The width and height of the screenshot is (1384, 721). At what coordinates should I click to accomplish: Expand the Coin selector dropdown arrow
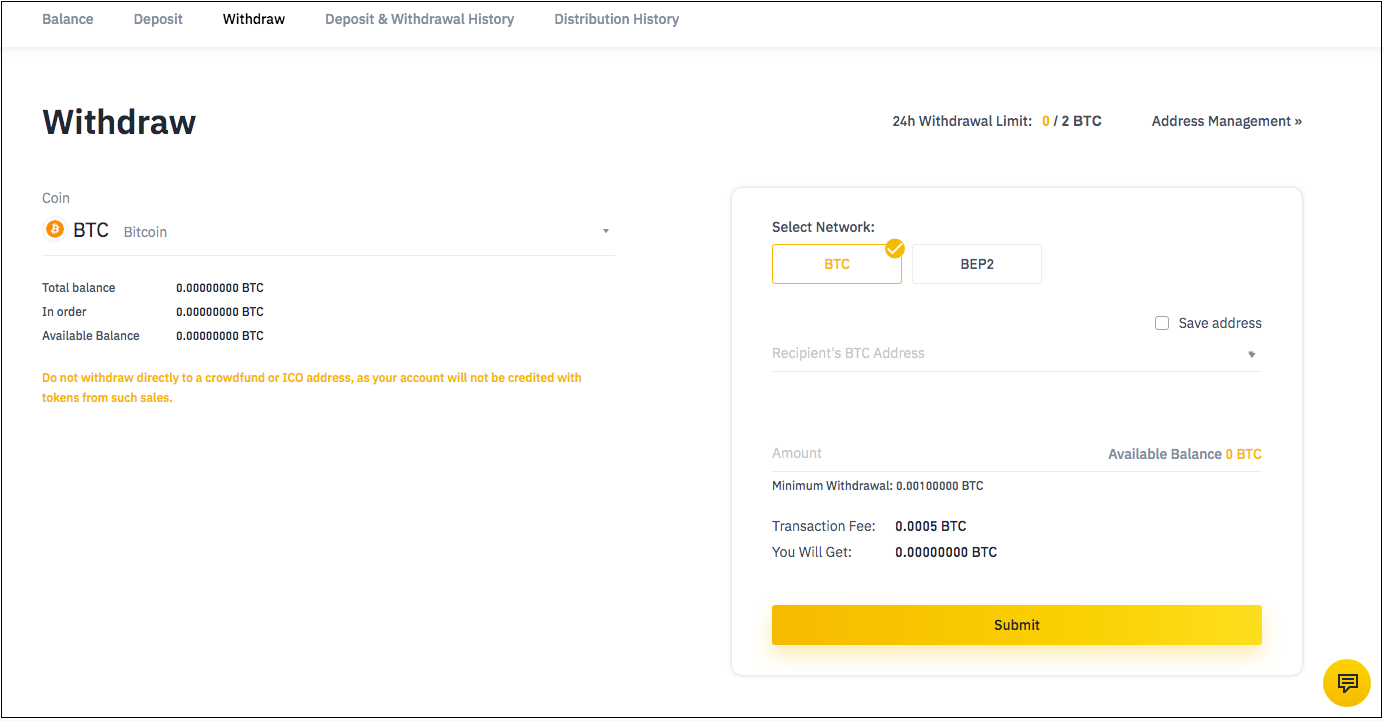click(606, 232)
